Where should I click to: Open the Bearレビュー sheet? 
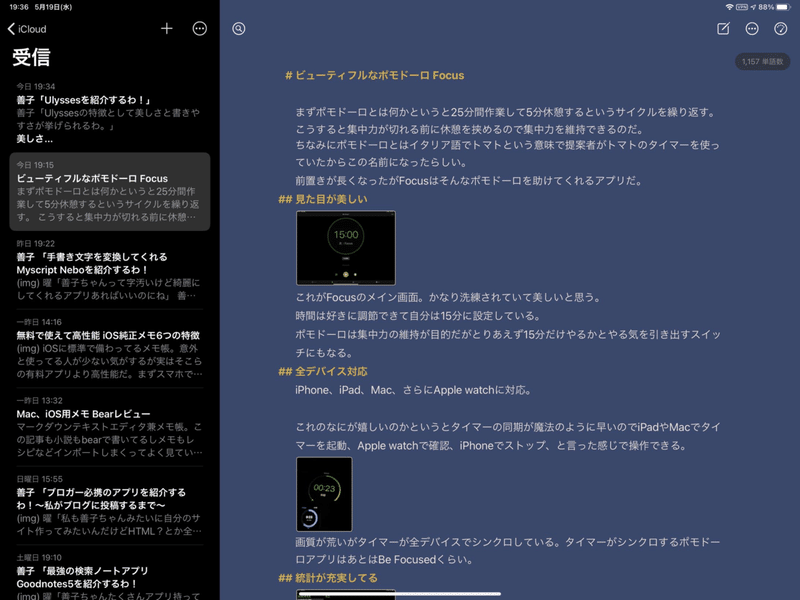point(110,427)
